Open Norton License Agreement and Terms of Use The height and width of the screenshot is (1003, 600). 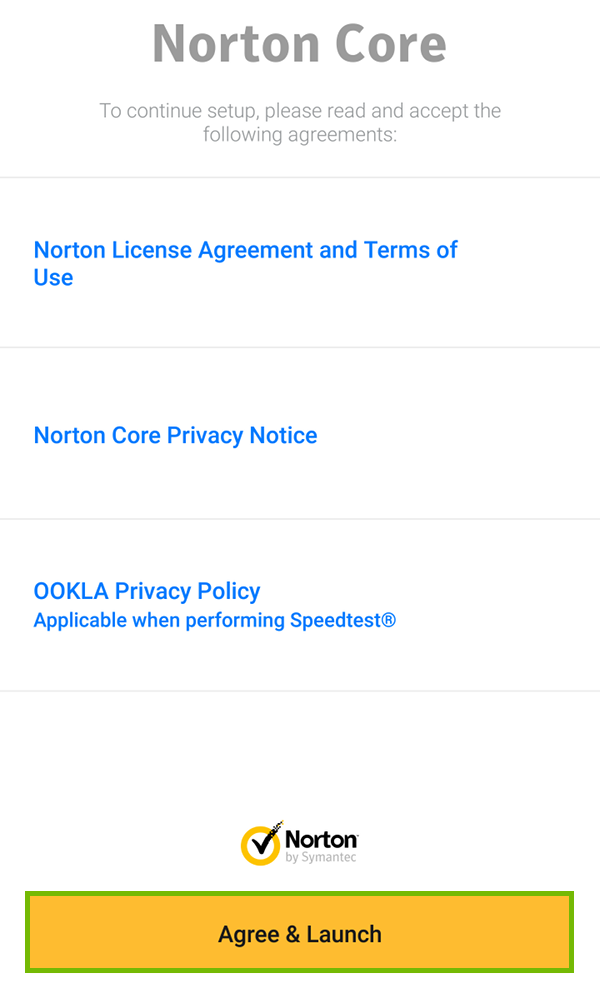pos(245,263)
